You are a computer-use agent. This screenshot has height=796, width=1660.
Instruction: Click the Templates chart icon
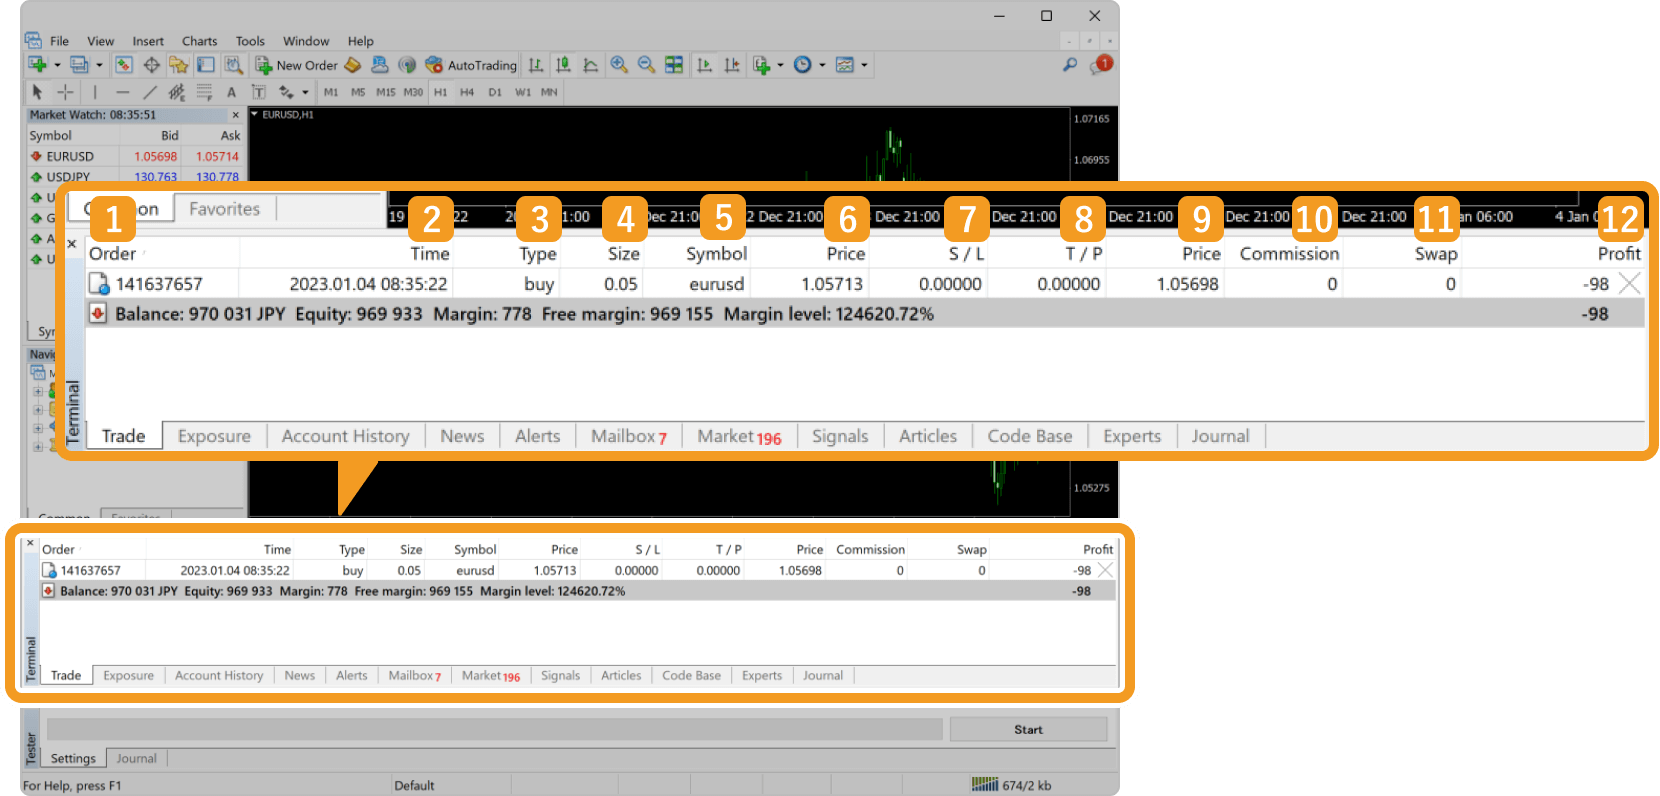click(845, 65)
